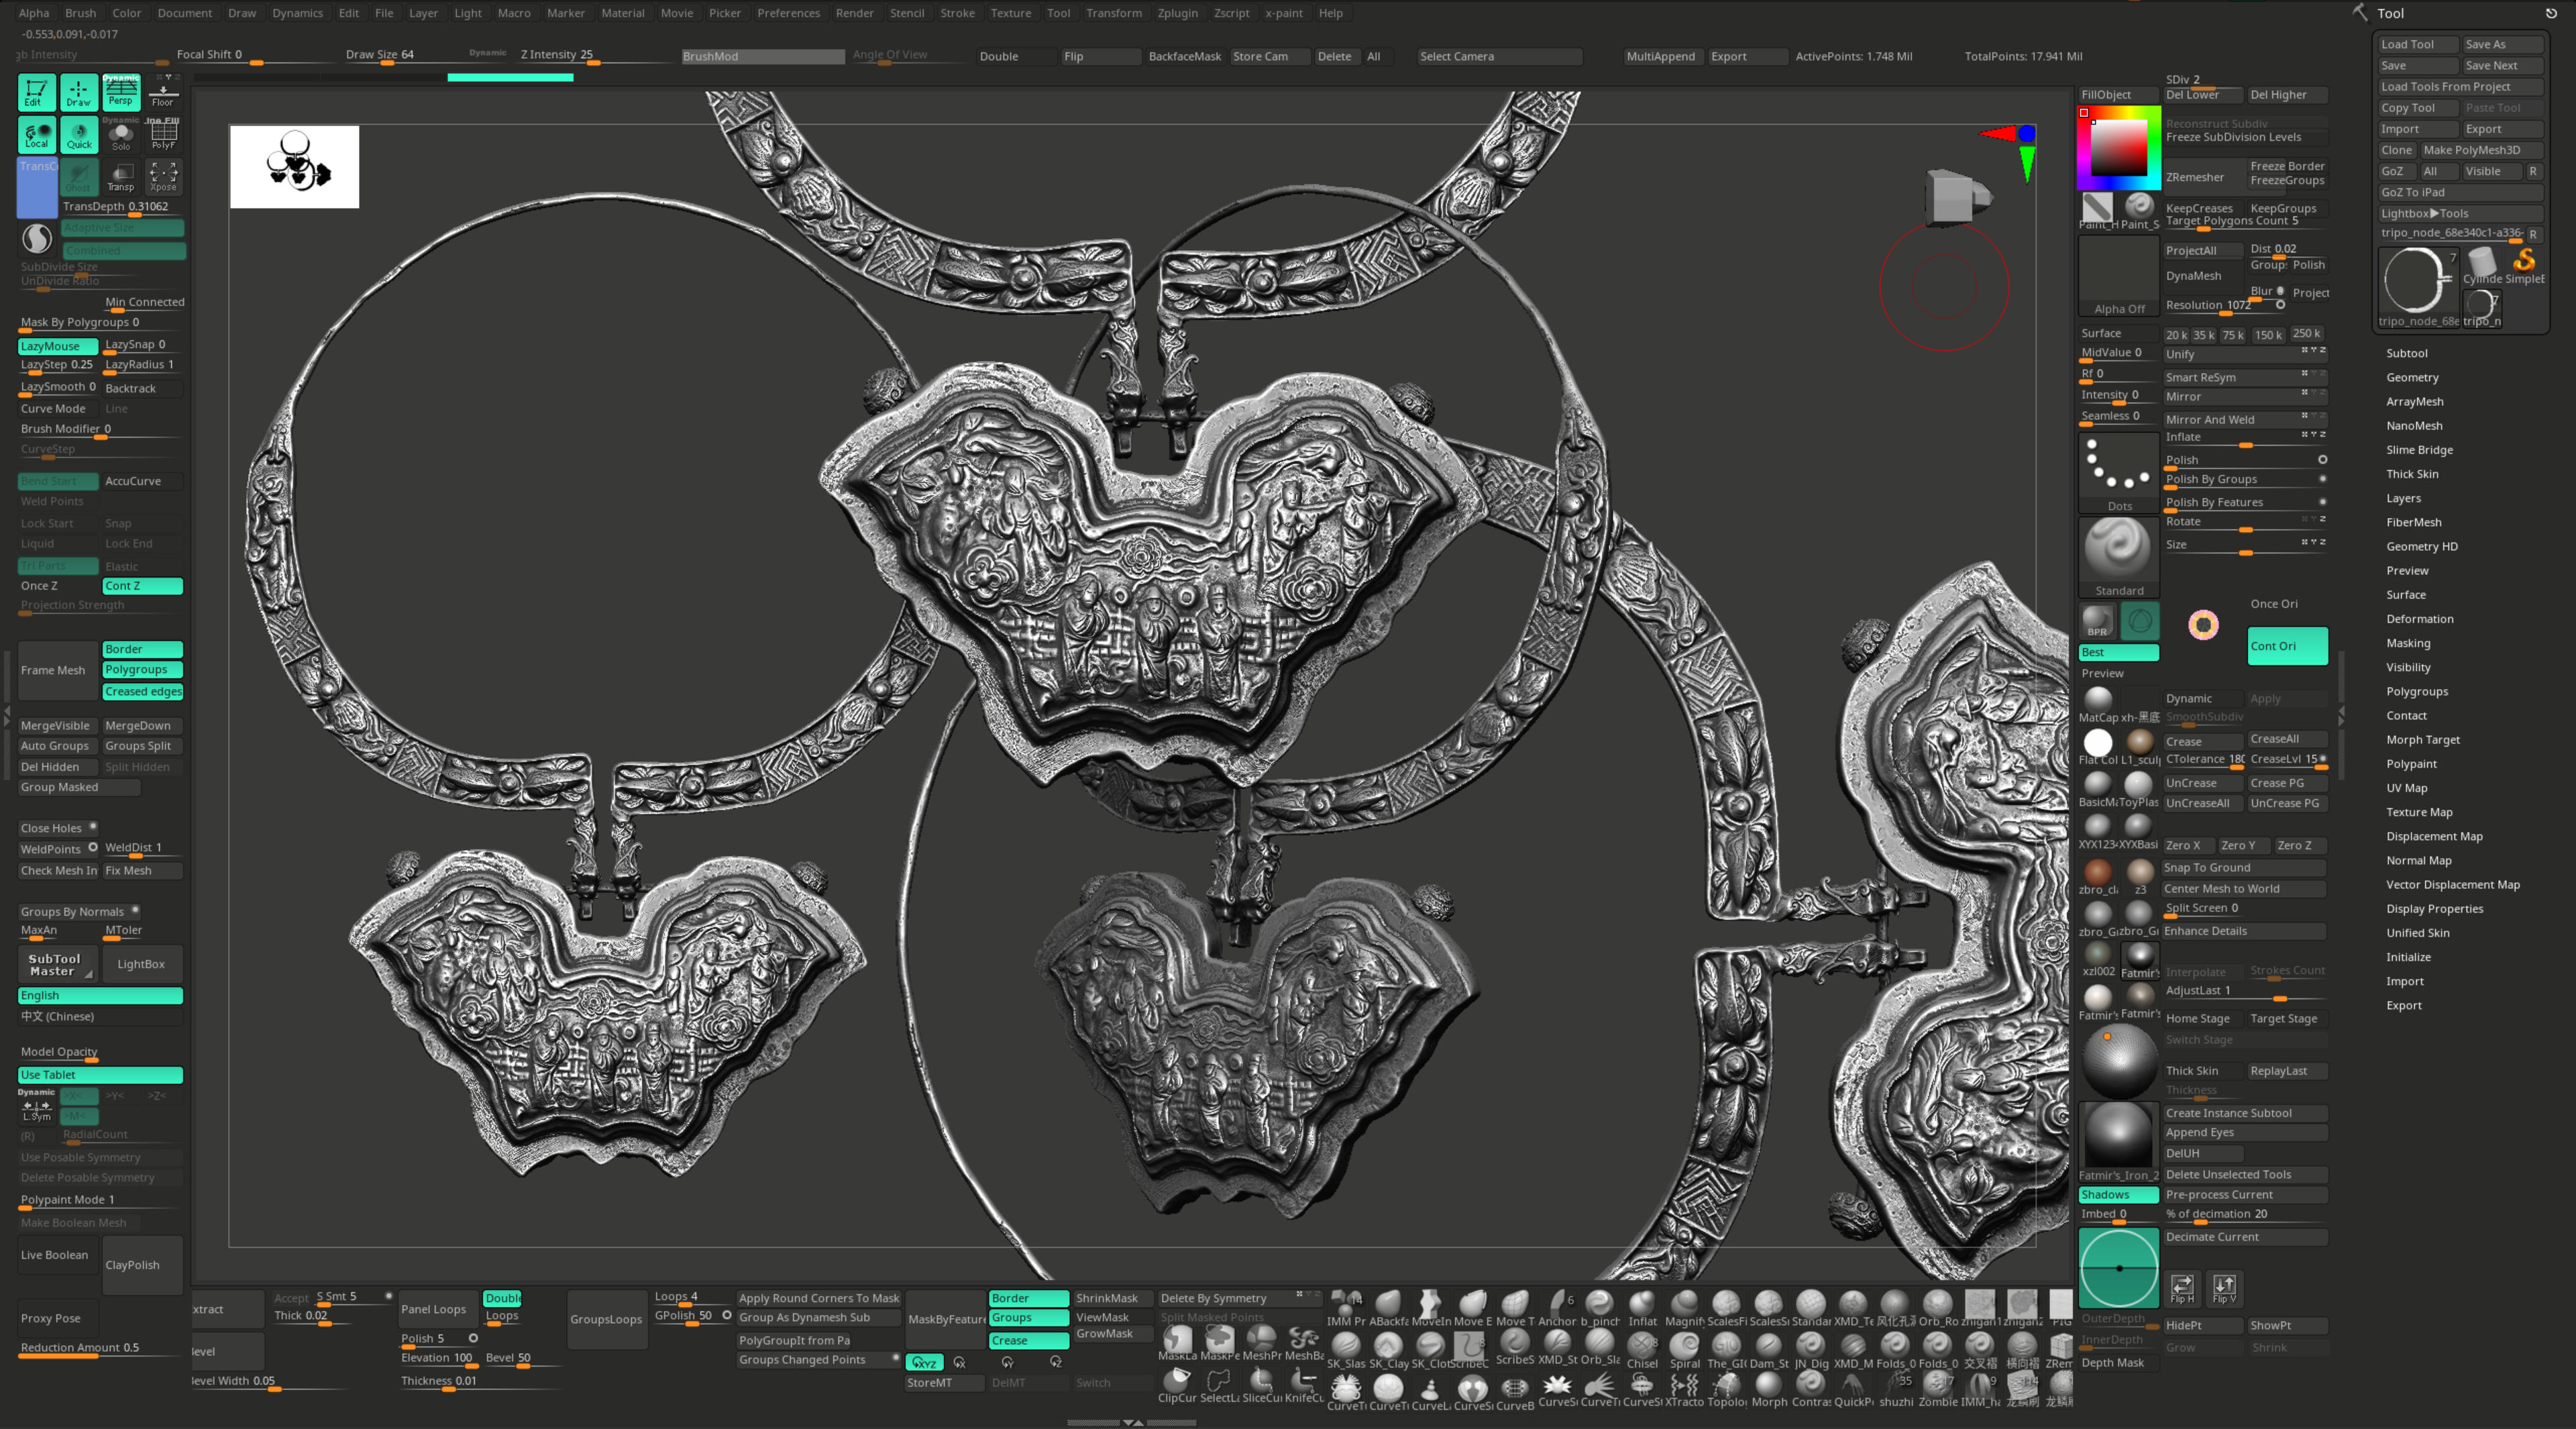Open the Zplugin menu
The image size is (2576, 1429).
[1177, 13]
